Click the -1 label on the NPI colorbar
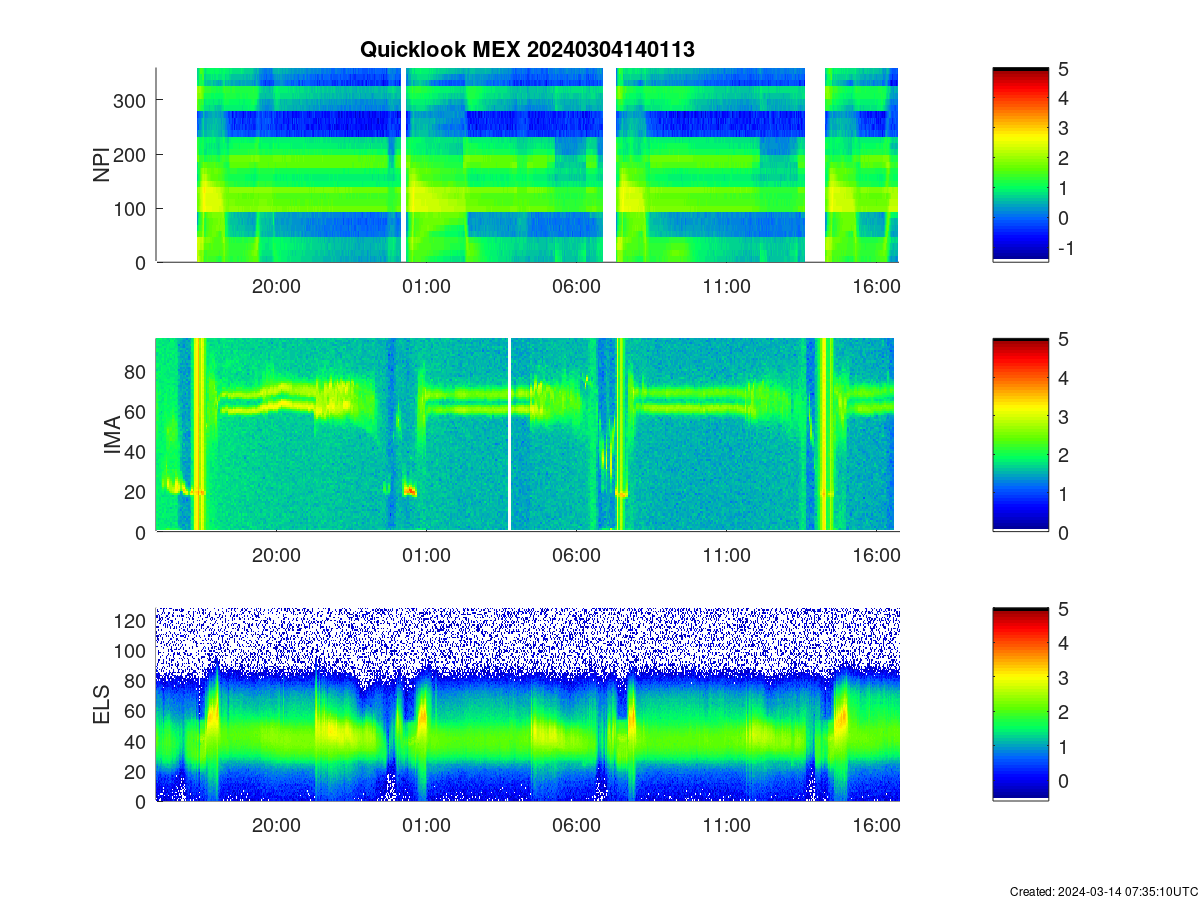1200x900 pixels. (1066, 248)
